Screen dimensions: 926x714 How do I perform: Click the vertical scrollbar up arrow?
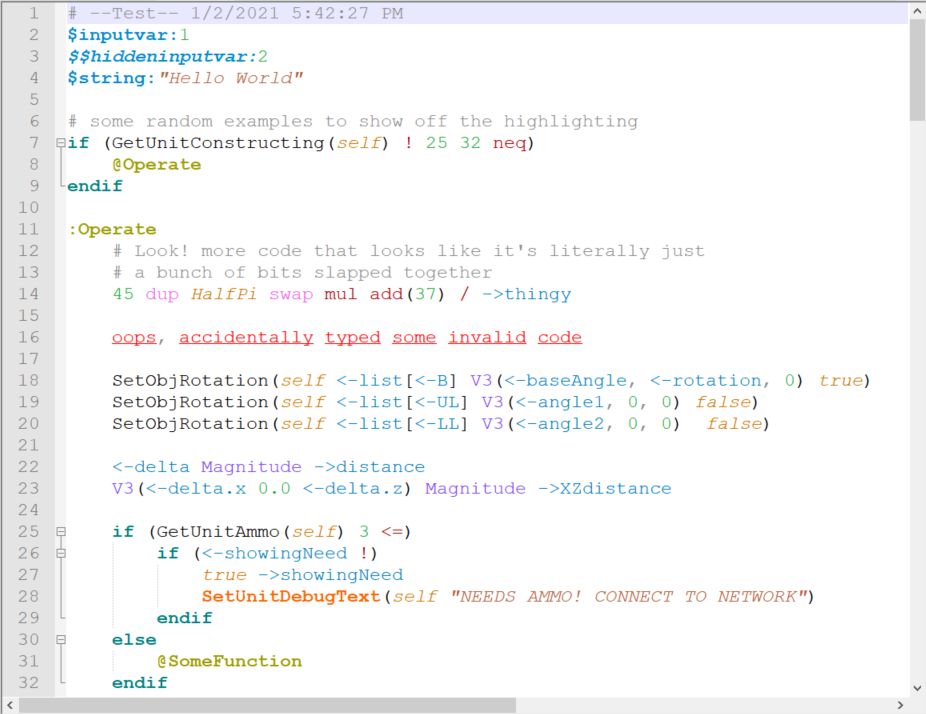[917, 12]
